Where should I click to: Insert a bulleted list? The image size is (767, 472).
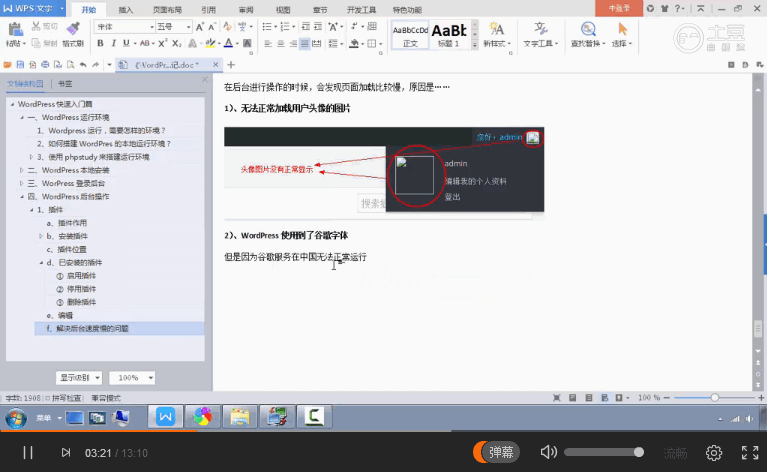point(267,27)
